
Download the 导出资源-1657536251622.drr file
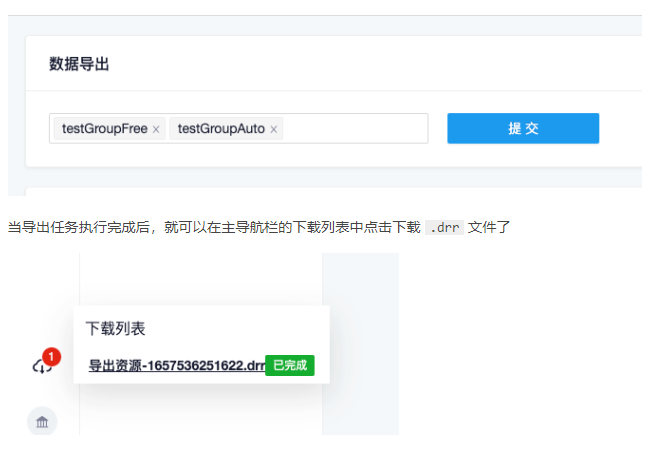(176, 366)
